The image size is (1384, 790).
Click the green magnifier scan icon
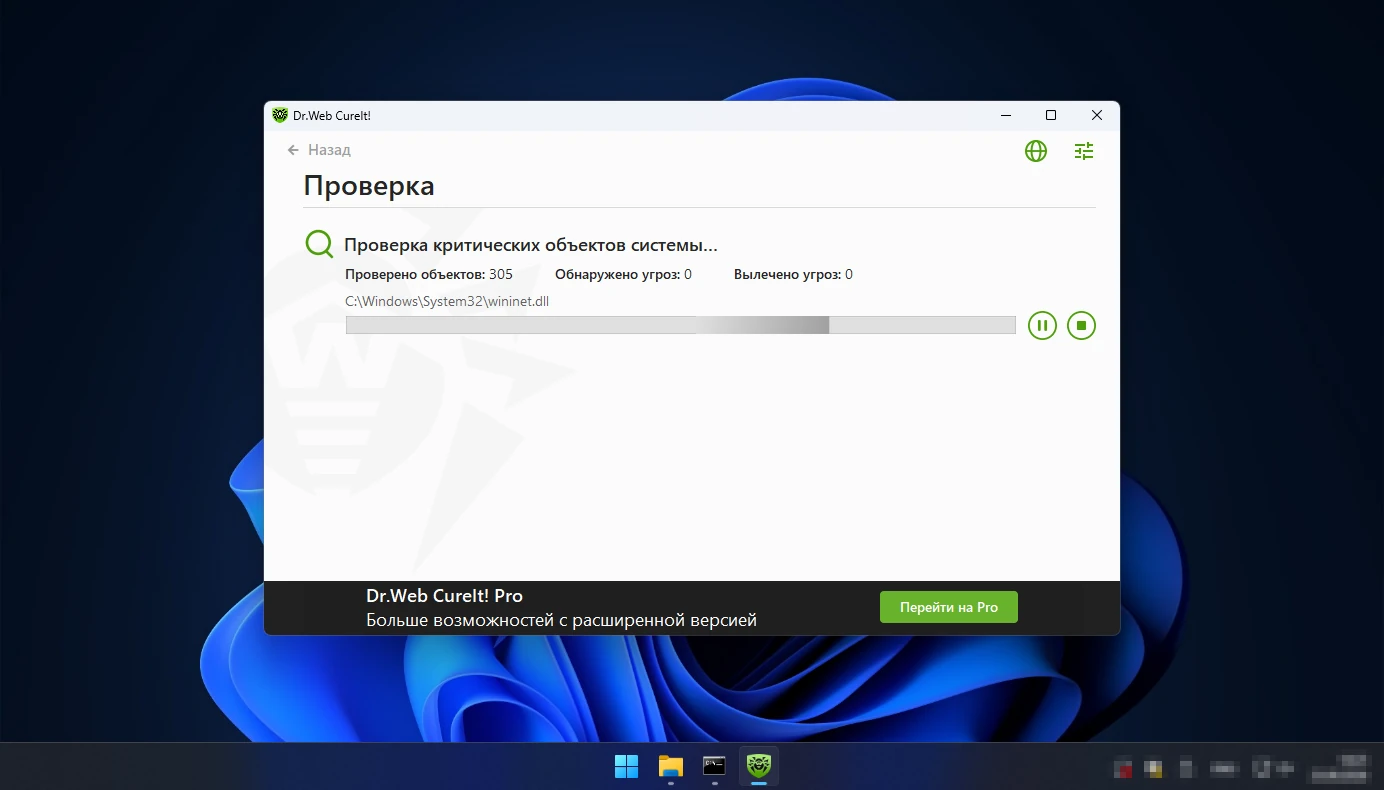click(x=319, y=244)
